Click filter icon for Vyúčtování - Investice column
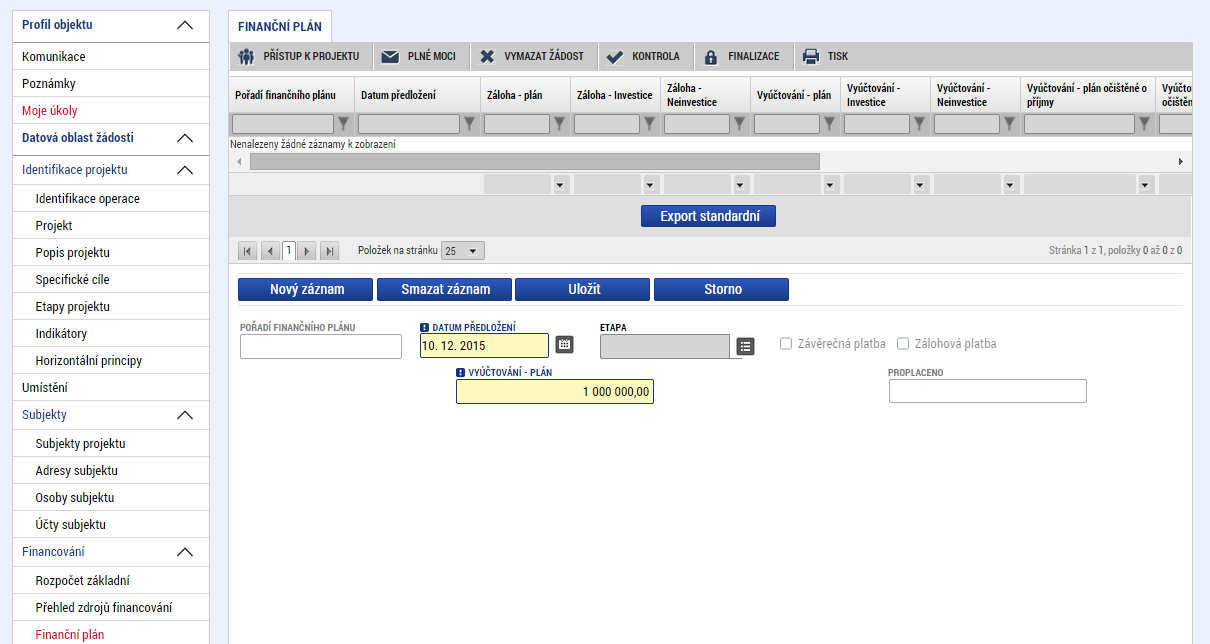 click(x=920, y=124)
